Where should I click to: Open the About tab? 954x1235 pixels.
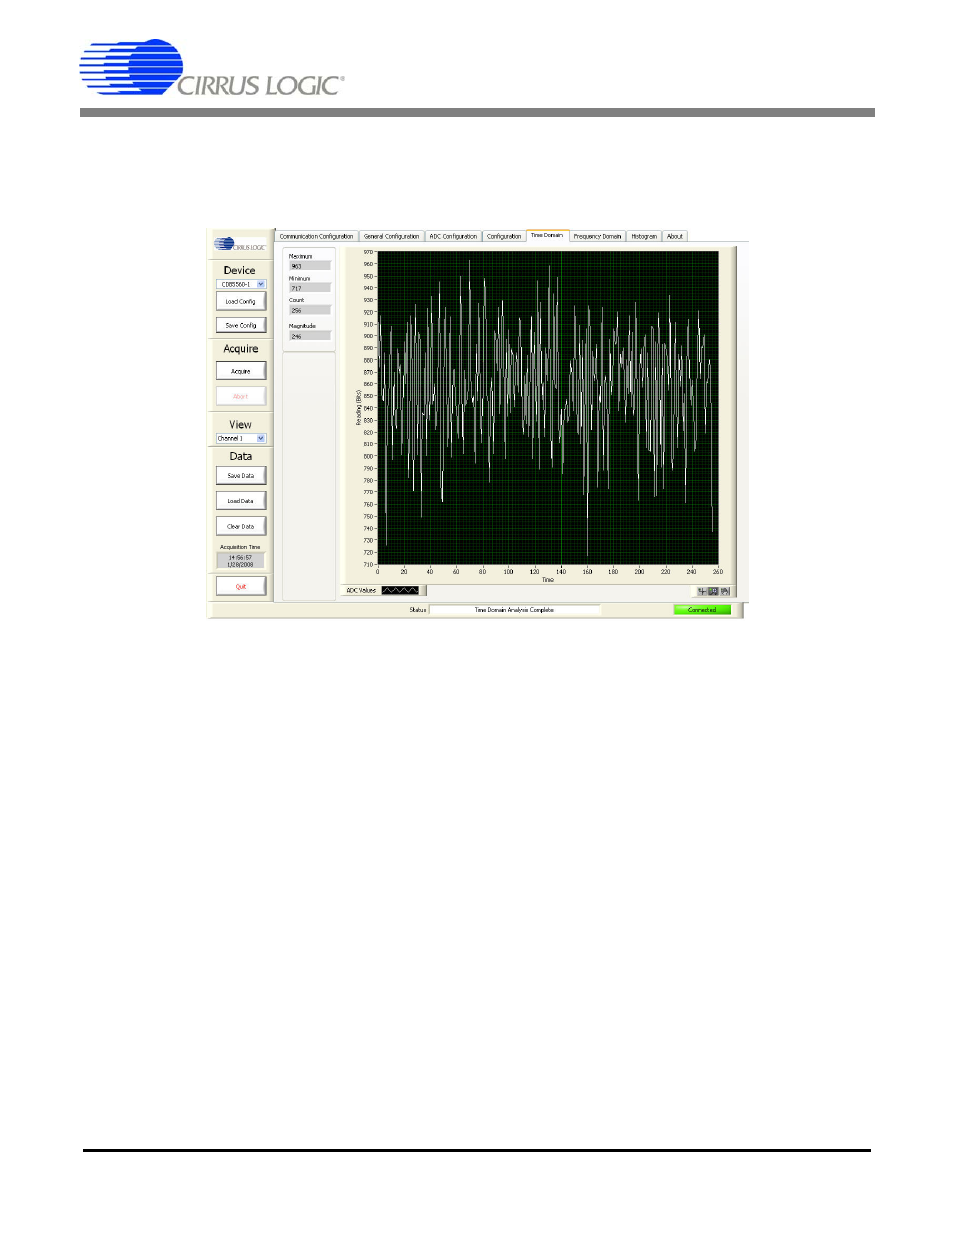675,237
